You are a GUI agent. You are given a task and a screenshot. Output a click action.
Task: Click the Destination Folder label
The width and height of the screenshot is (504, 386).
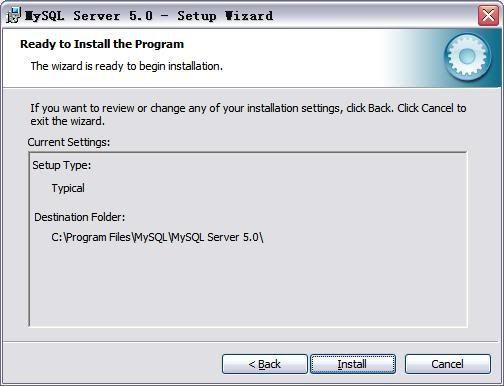(80, 217)
